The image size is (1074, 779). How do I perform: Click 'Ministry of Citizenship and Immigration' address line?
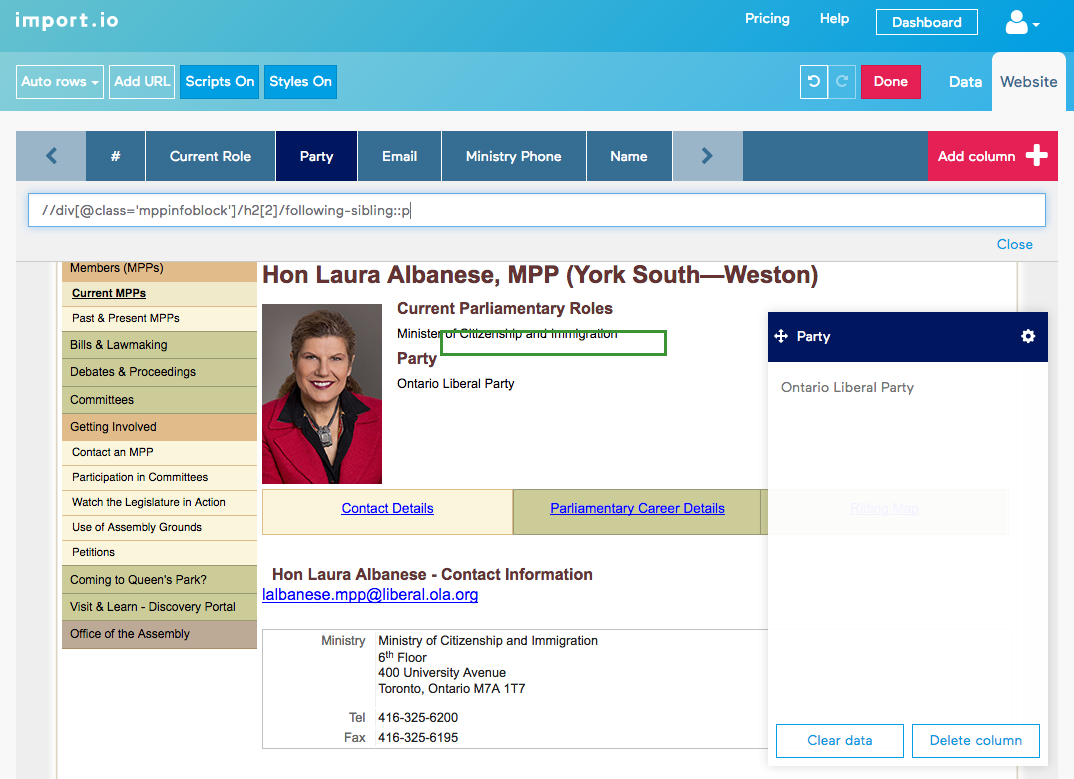click(x=488, y=641)
